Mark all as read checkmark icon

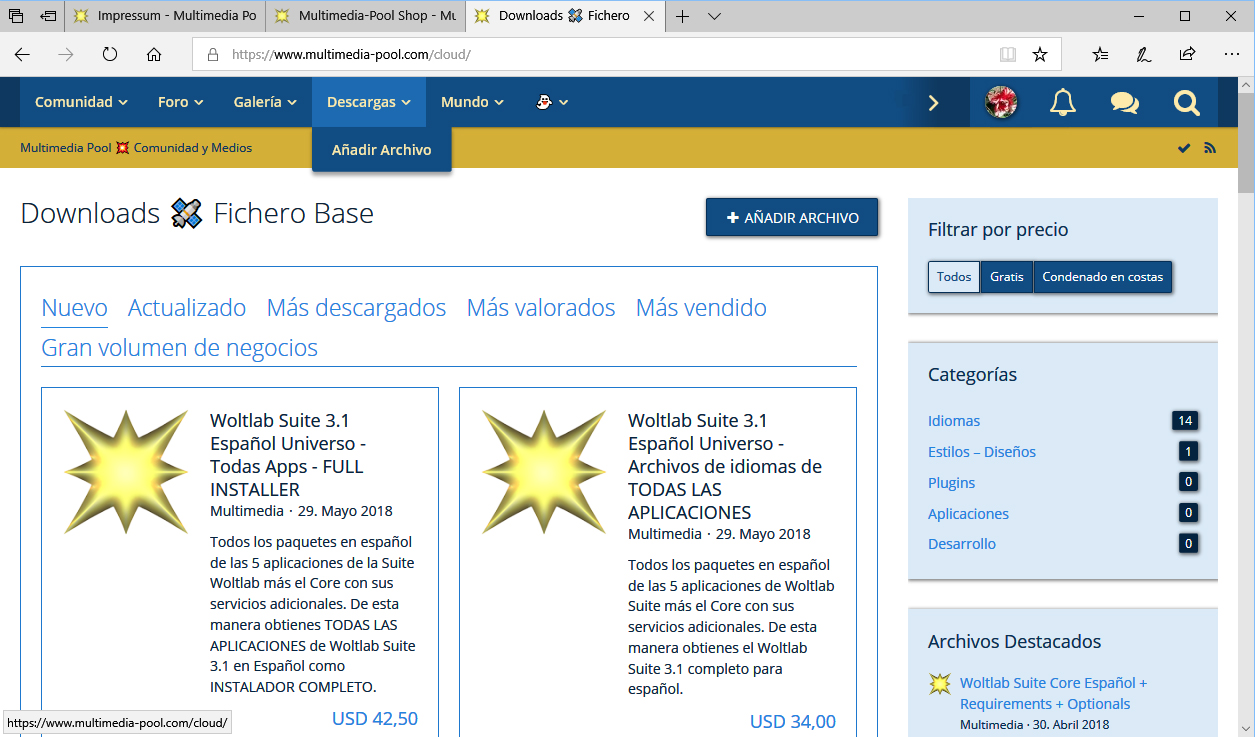click(1184, 148)
